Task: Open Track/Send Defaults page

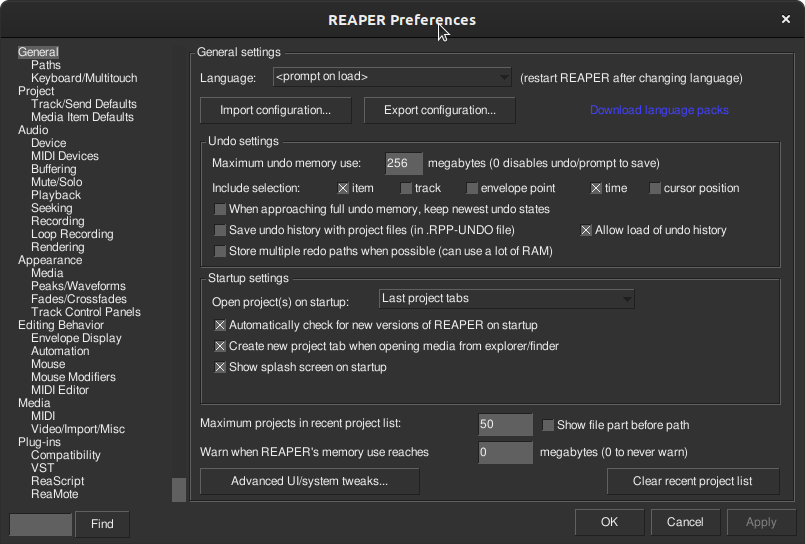Action: (84, 104)
